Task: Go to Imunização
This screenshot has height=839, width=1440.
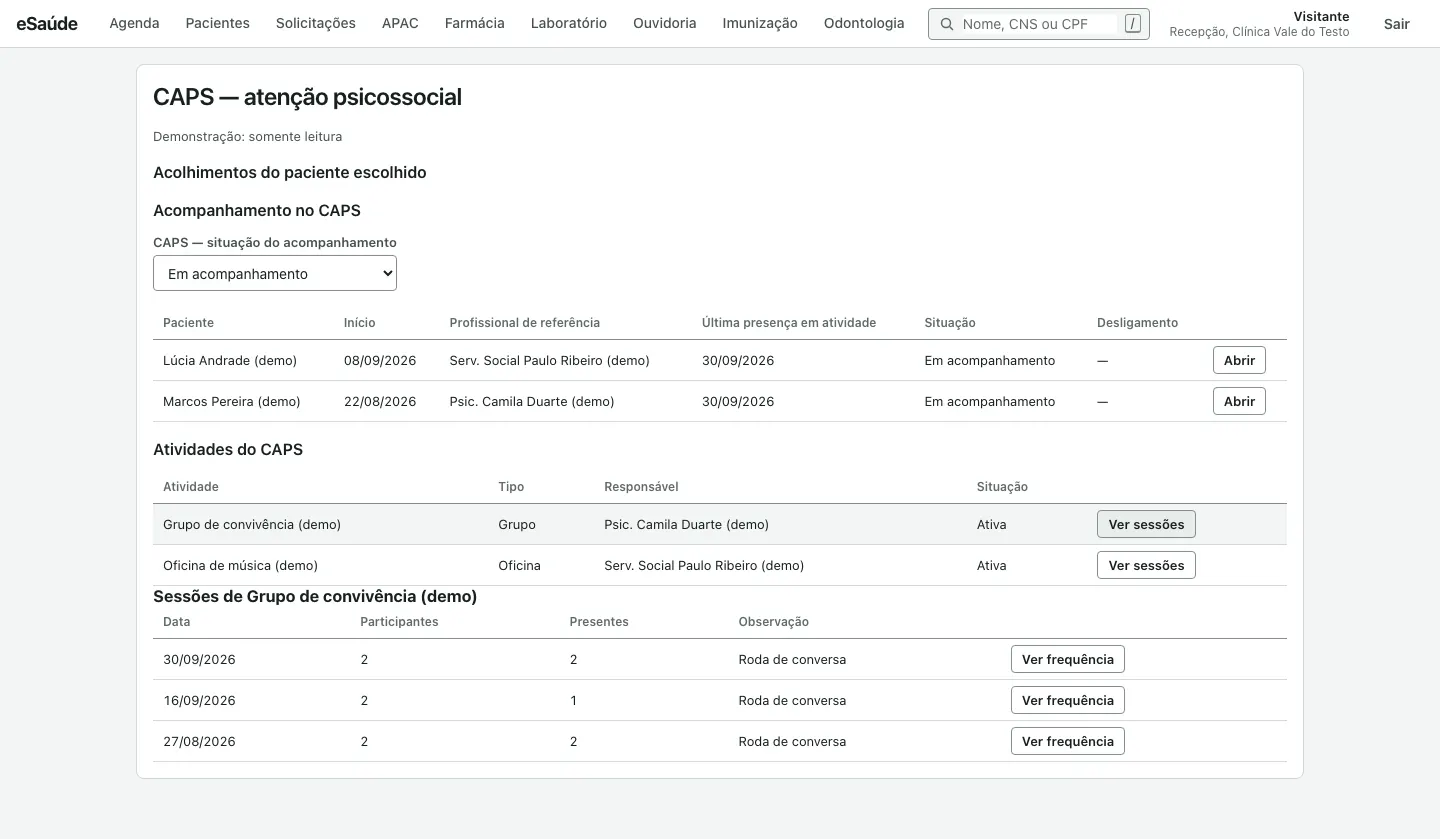Action: point(760,23)
